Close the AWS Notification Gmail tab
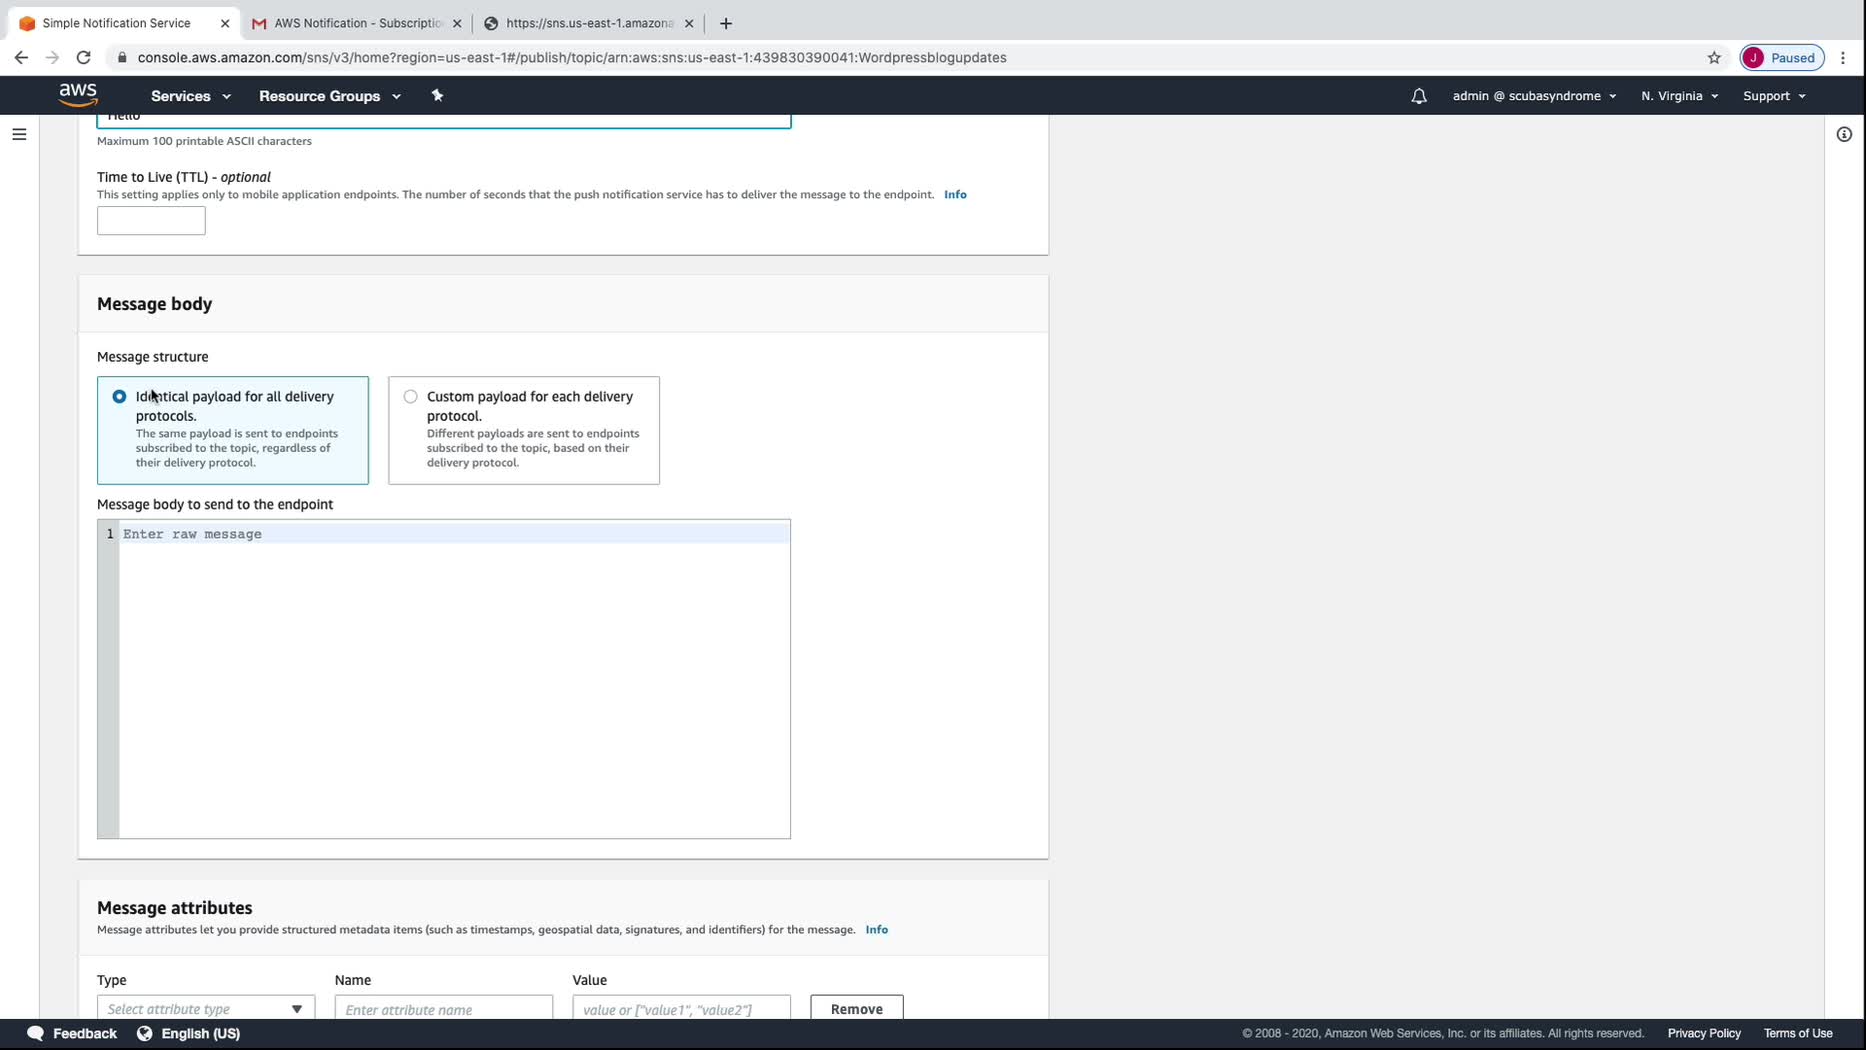This screenshot has width=1866, height=1050. pos(457,23)
